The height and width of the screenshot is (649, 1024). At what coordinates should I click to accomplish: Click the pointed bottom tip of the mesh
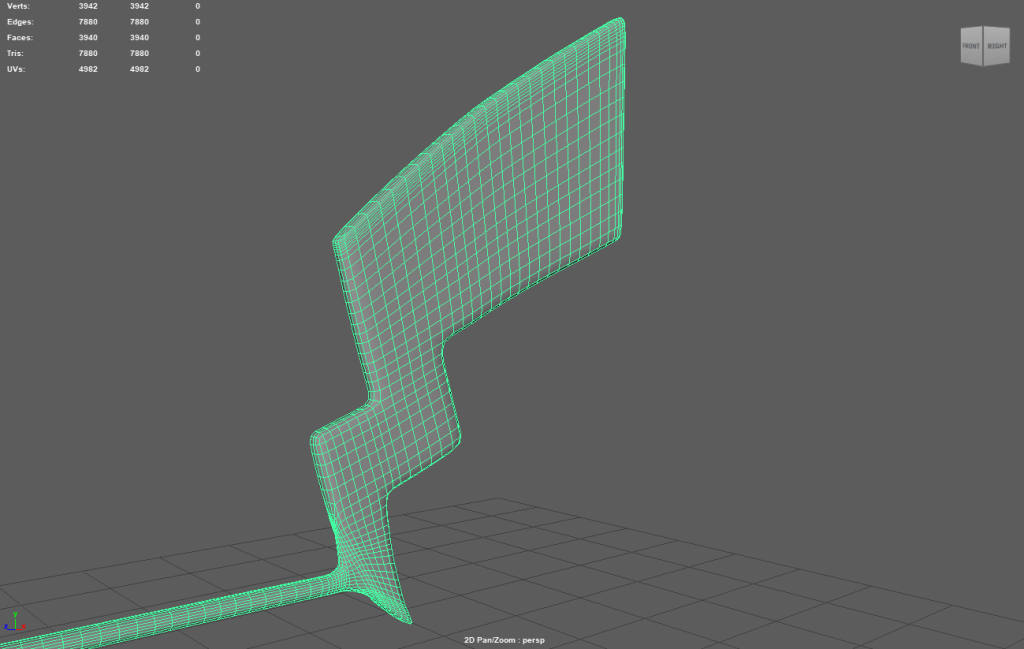[406, 621]
